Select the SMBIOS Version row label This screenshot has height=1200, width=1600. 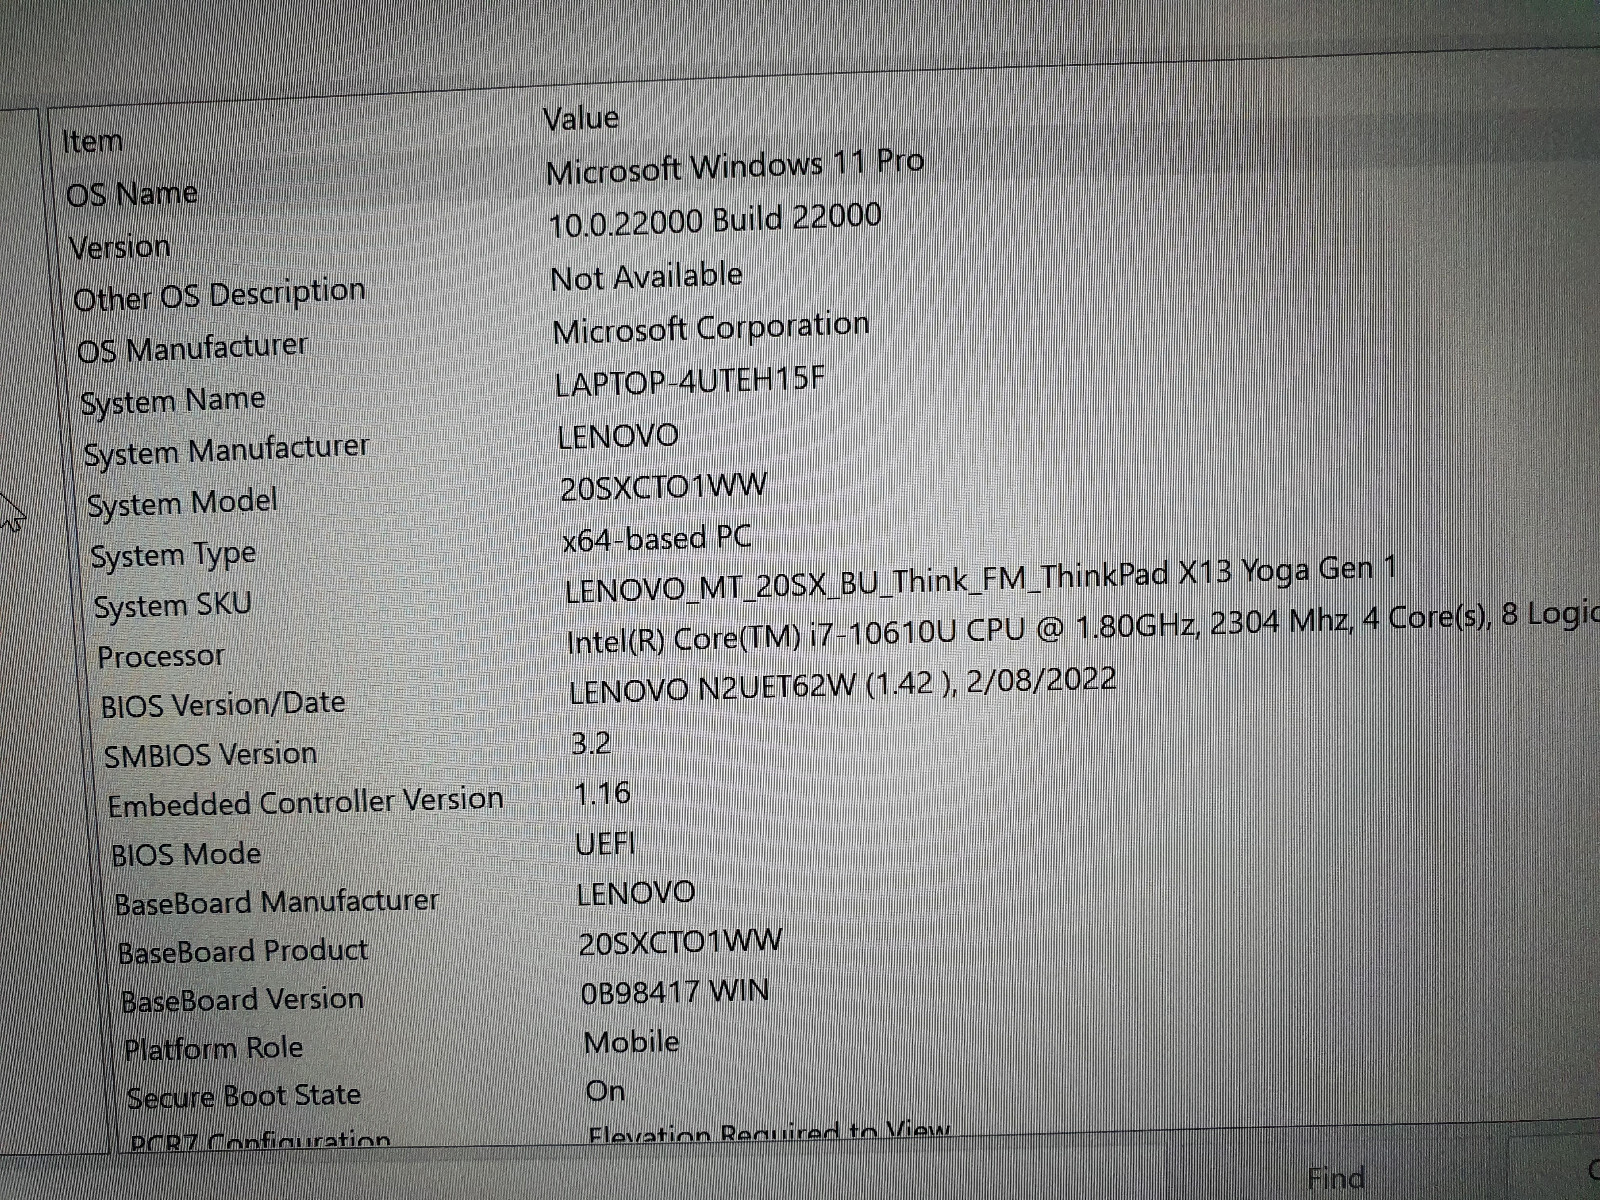pyautogui.click(x=210, y=755)
